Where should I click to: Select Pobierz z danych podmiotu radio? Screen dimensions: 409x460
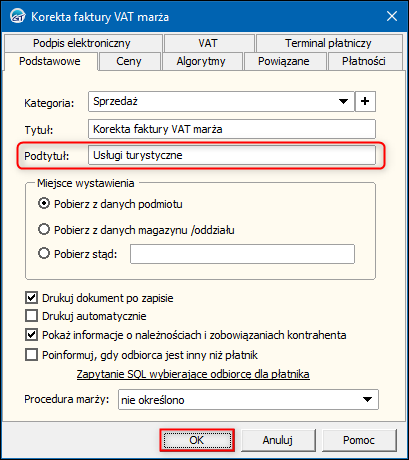[44, 203]
